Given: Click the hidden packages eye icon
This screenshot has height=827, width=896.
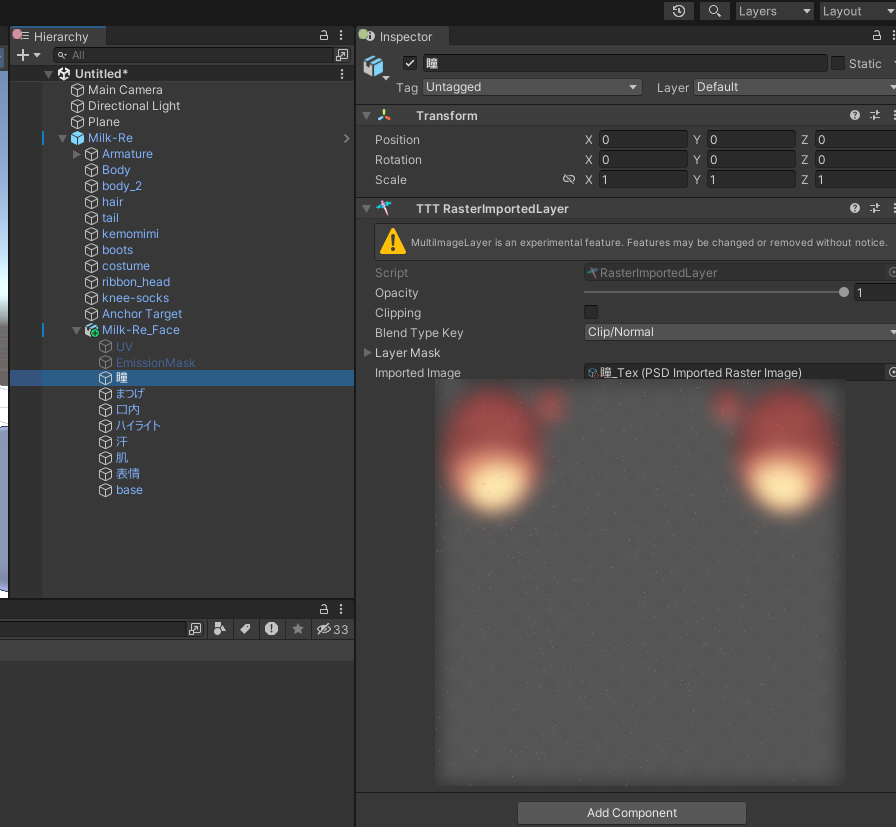Looking at the screenshot, I should point(324,629).
